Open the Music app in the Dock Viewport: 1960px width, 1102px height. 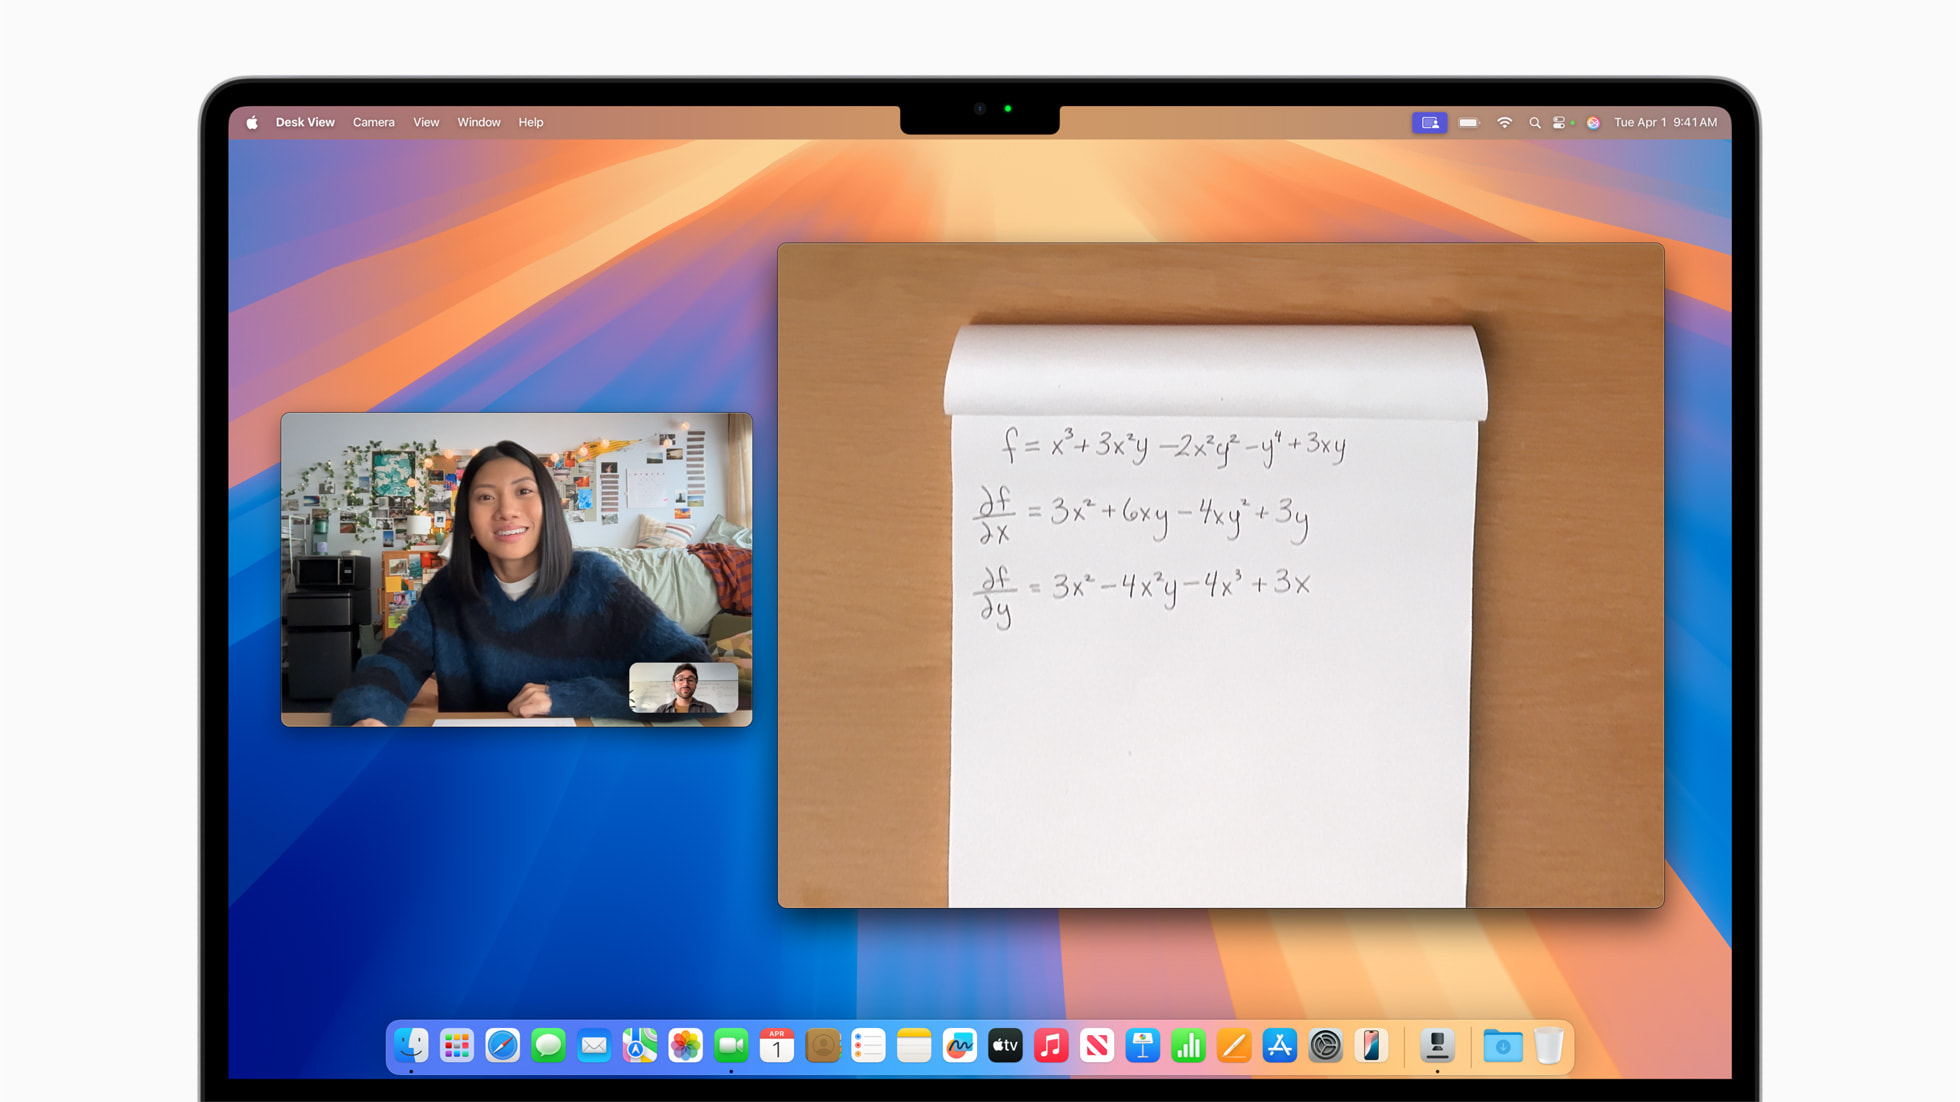click(1051, 1046)
